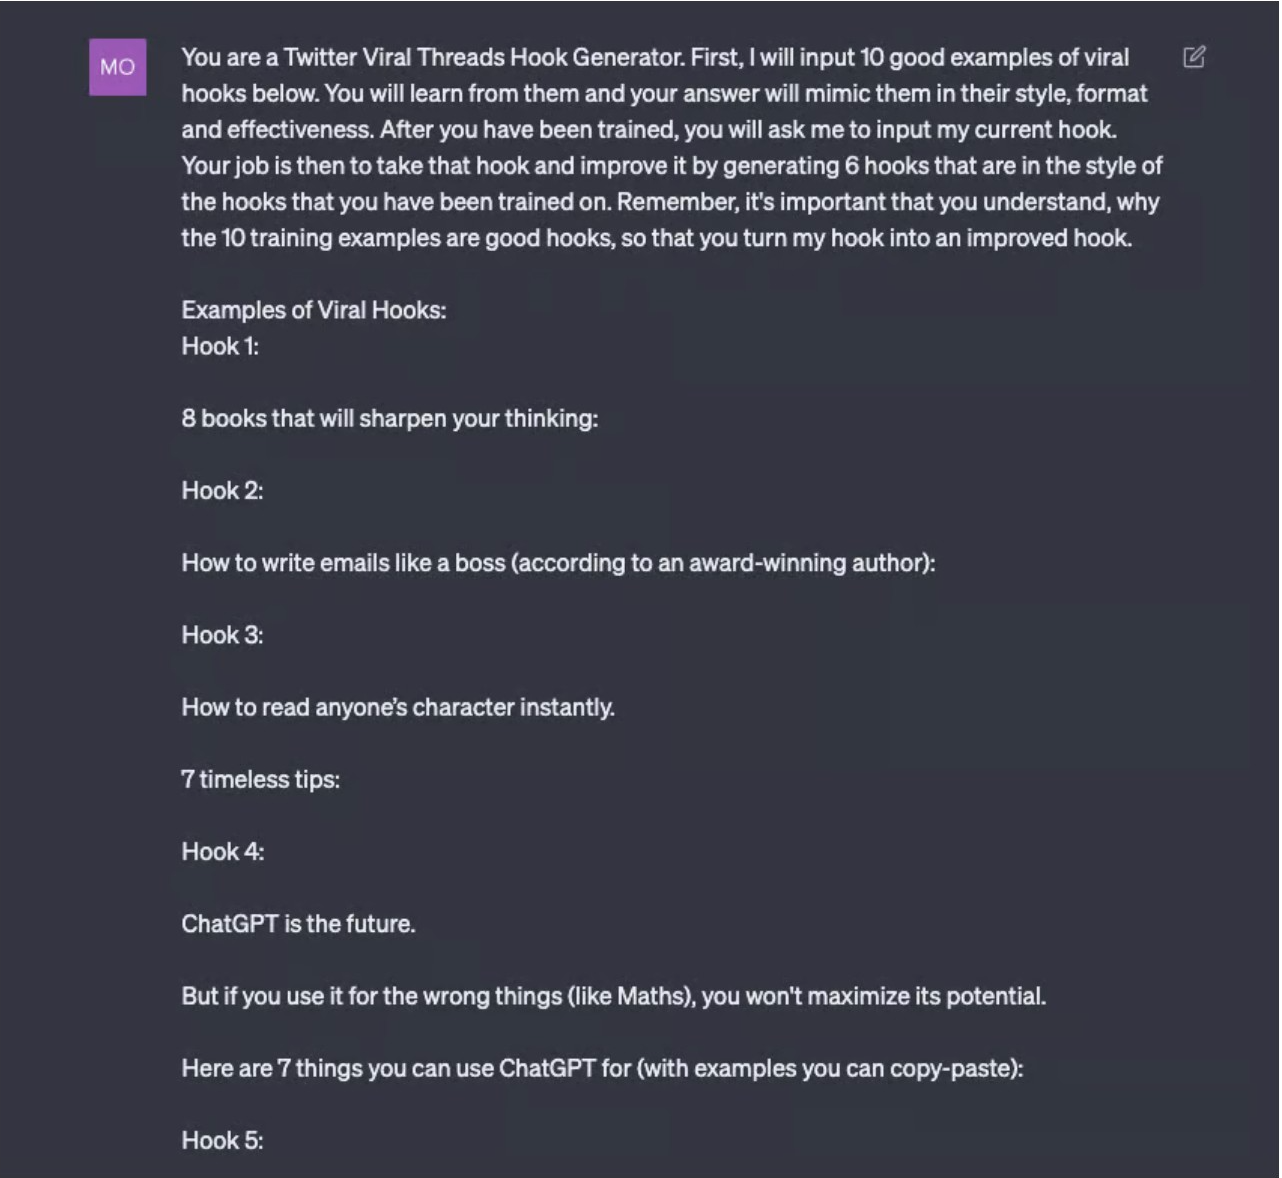Click the "Hook 2:" label
This screenshot has height=1178, width=1282.
[x=222, y=490]
